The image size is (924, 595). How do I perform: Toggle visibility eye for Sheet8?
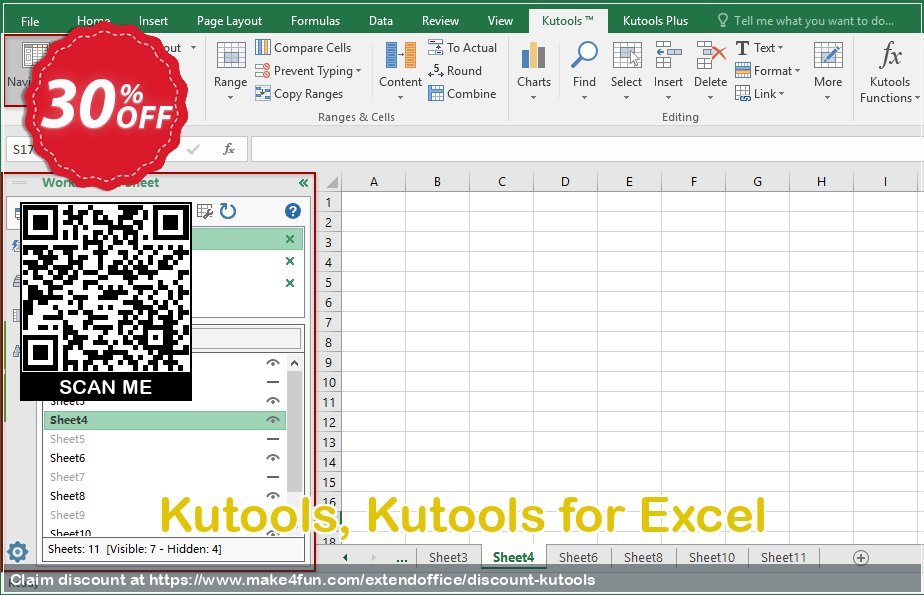pyautogui.click(x=272, y=496)
